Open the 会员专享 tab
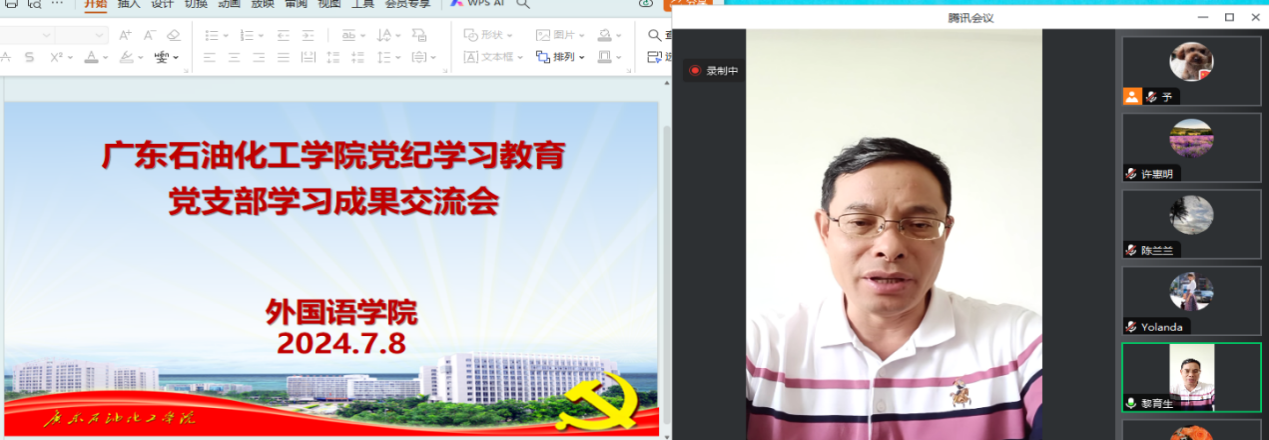1269x440 pixels. click(408, 4)
